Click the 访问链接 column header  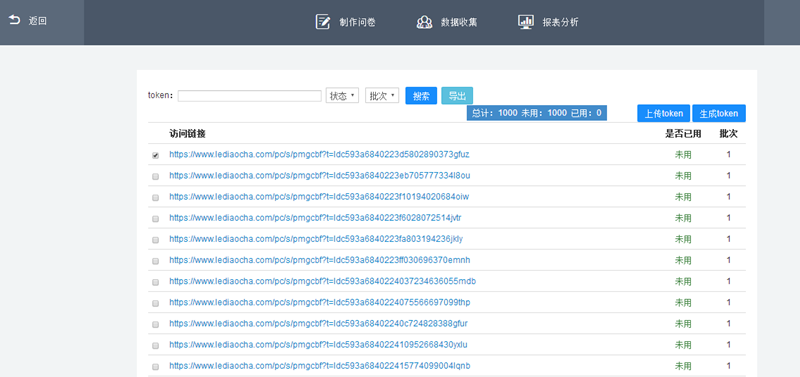(x=187, y=134)
